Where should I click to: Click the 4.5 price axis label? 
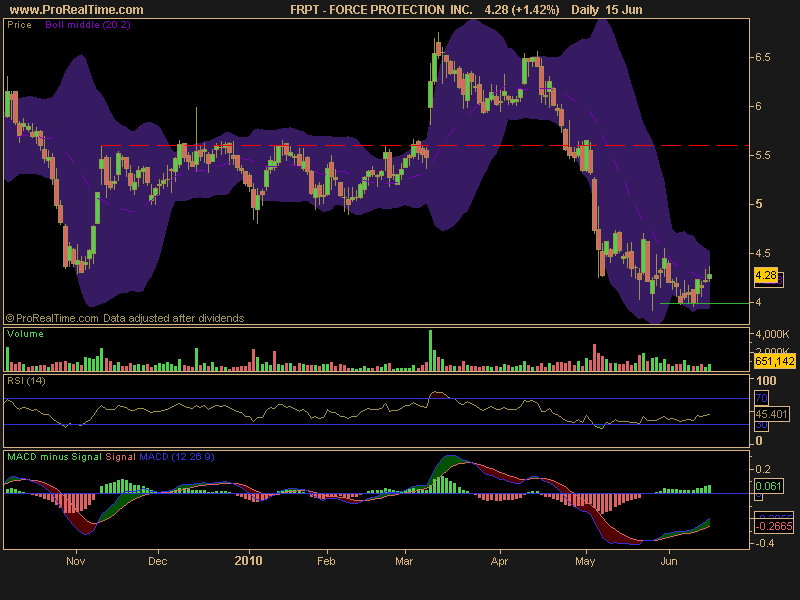[x=763, y=253]
